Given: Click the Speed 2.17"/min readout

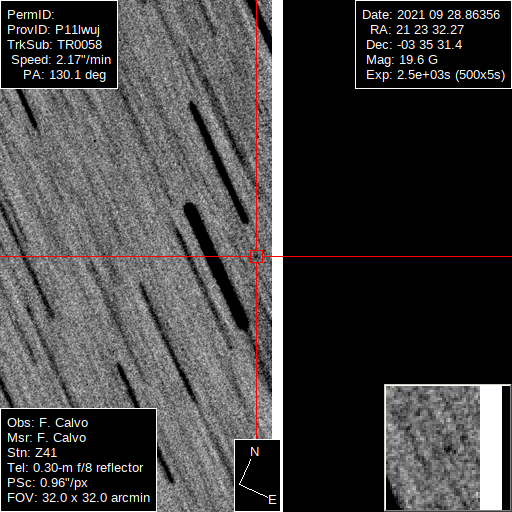Looking at the screenshot, I should click(61, 60).
